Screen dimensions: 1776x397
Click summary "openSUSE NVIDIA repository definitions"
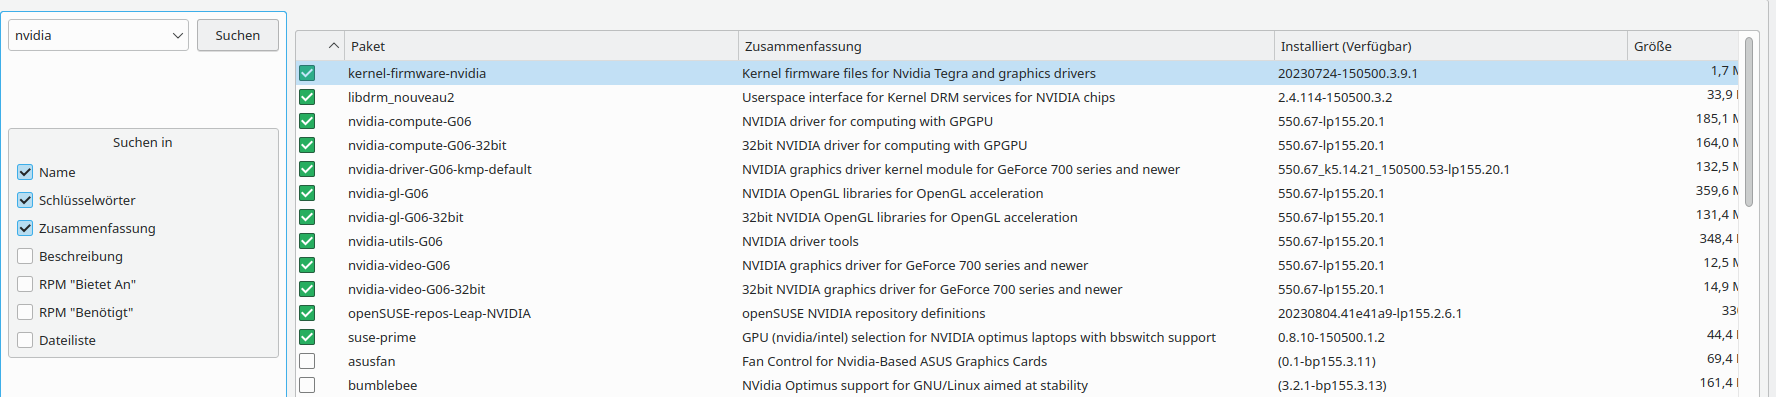pyautogui.click(x=864, y=313)
